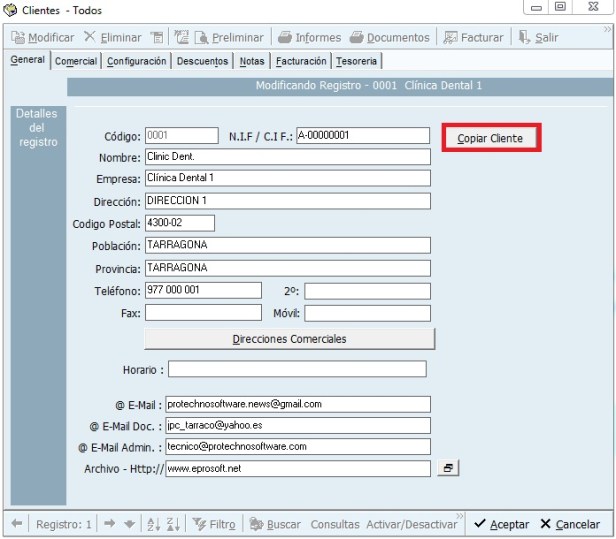
Task: Go to the previous record arrow
Action: [x=17, y=524]
